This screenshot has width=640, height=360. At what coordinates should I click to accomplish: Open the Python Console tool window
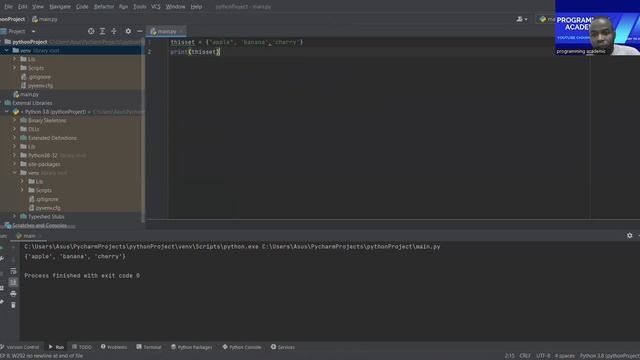click(242, 347)
